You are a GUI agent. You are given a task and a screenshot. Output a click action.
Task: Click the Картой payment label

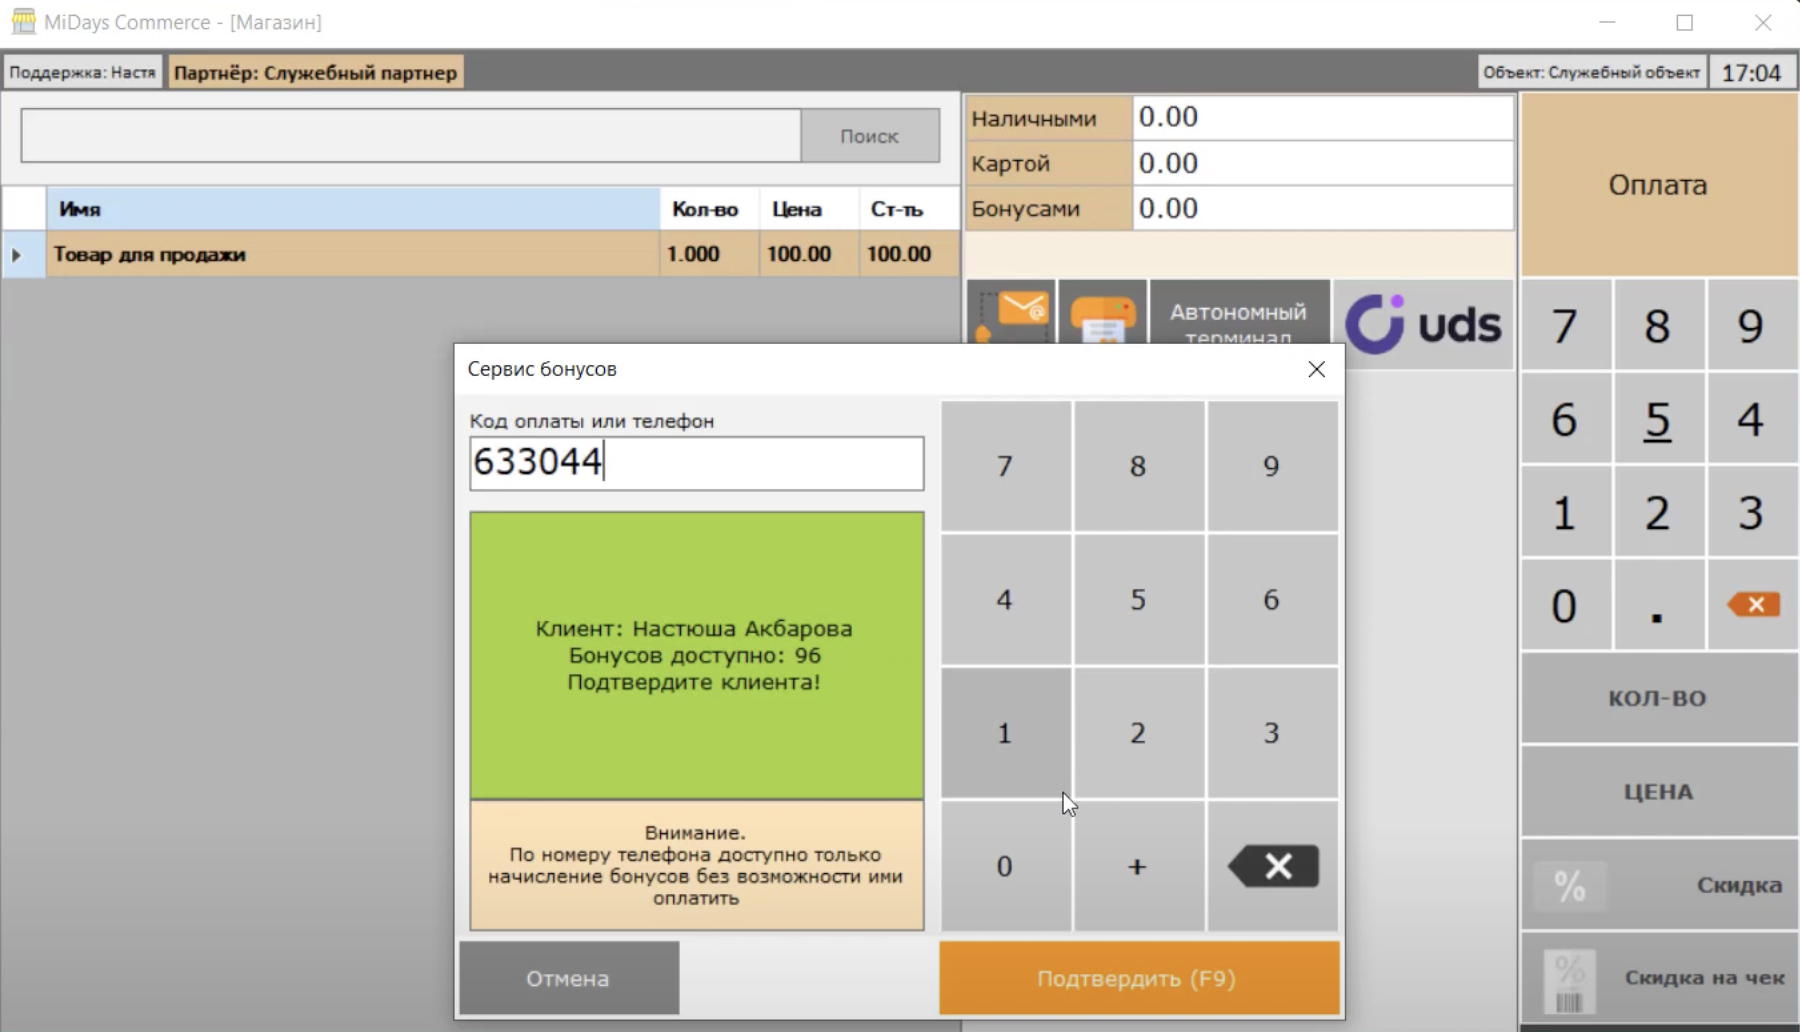(x=1048, y=163)
